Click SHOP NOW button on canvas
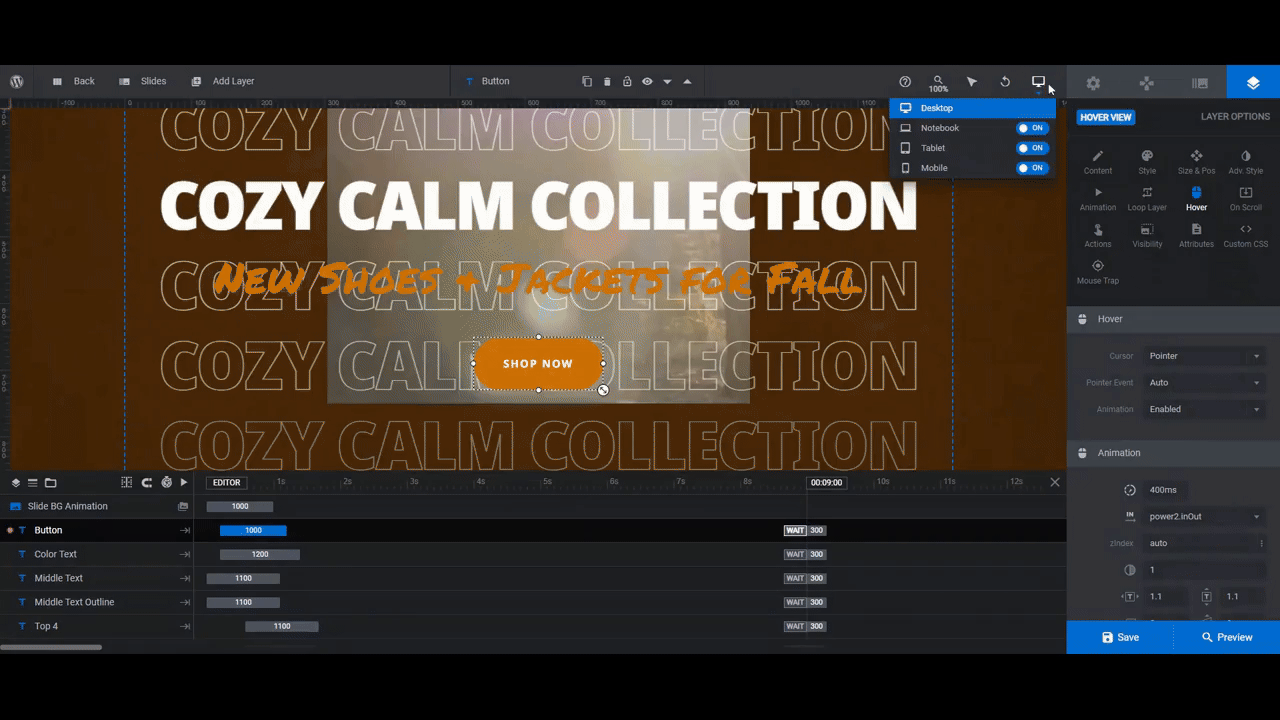Screen dimensions: 1280x720 [538, 364]
